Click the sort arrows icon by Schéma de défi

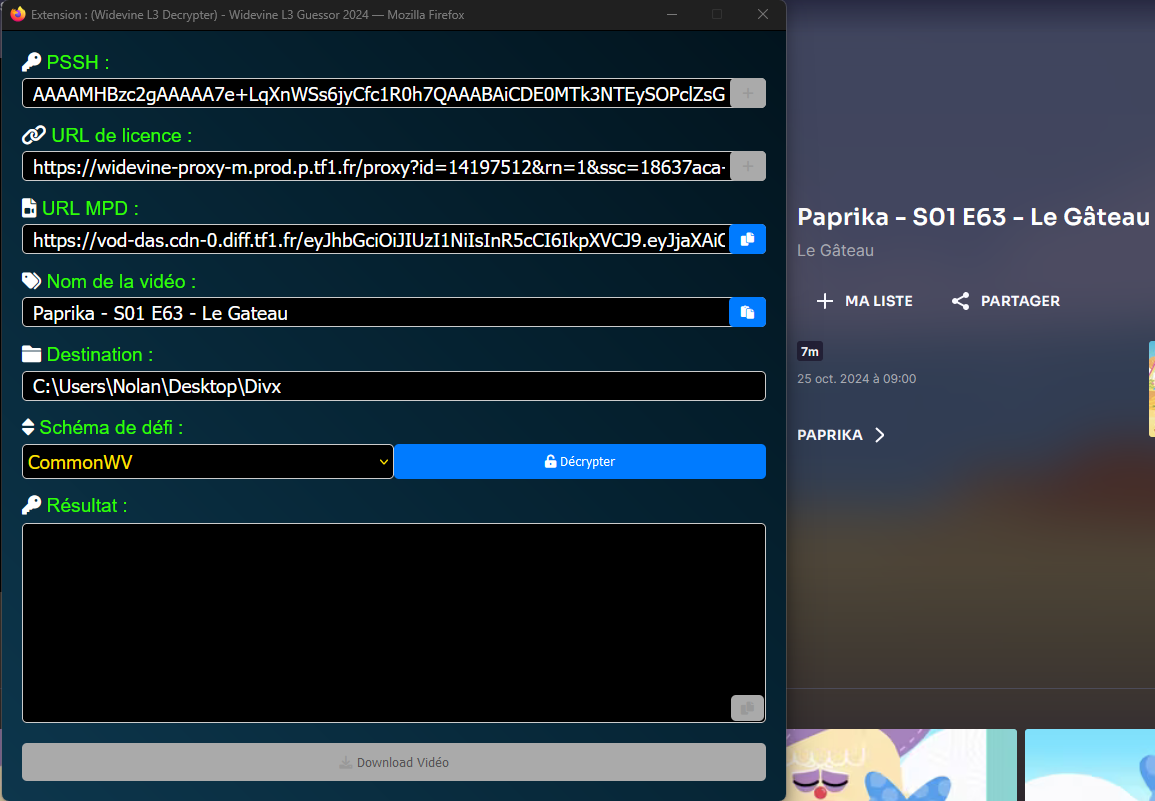click(28, 427)
